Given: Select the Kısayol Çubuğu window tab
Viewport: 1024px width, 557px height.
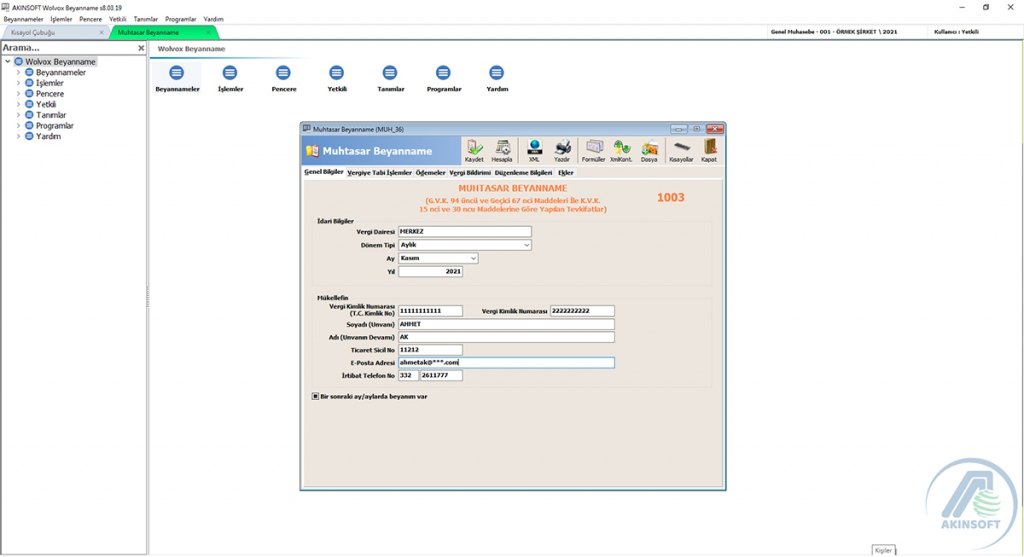Looking at the screenshot, I should point(56,32).
